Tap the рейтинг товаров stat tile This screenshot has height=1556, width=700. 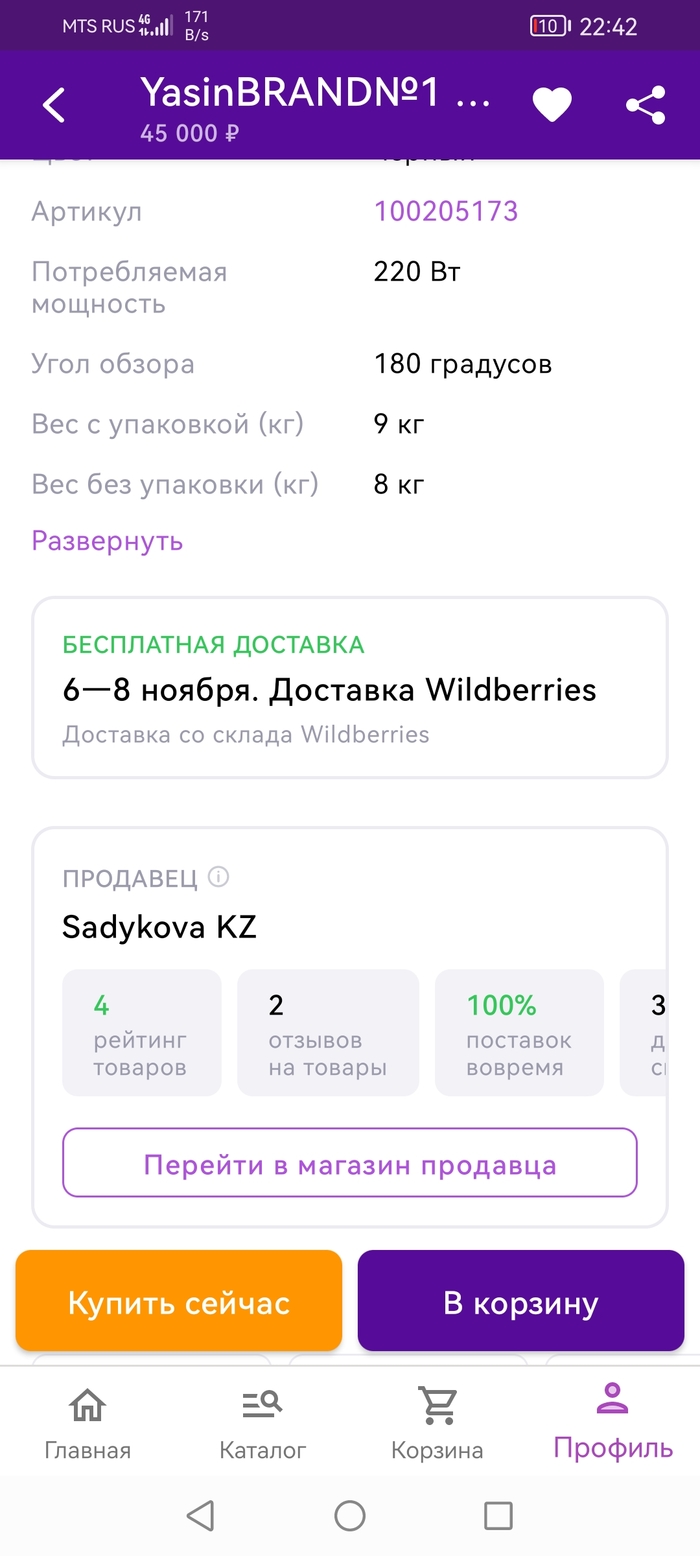(x=141, y=1032)
